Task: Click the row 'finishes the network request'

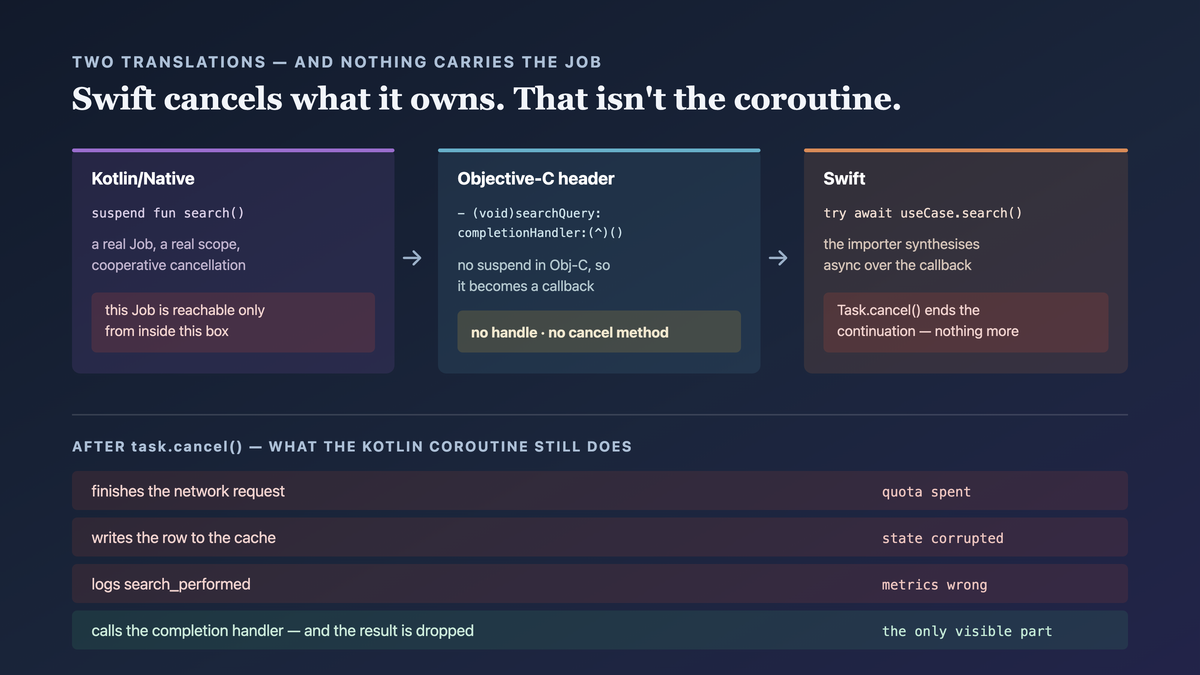Action: [600, 491]
